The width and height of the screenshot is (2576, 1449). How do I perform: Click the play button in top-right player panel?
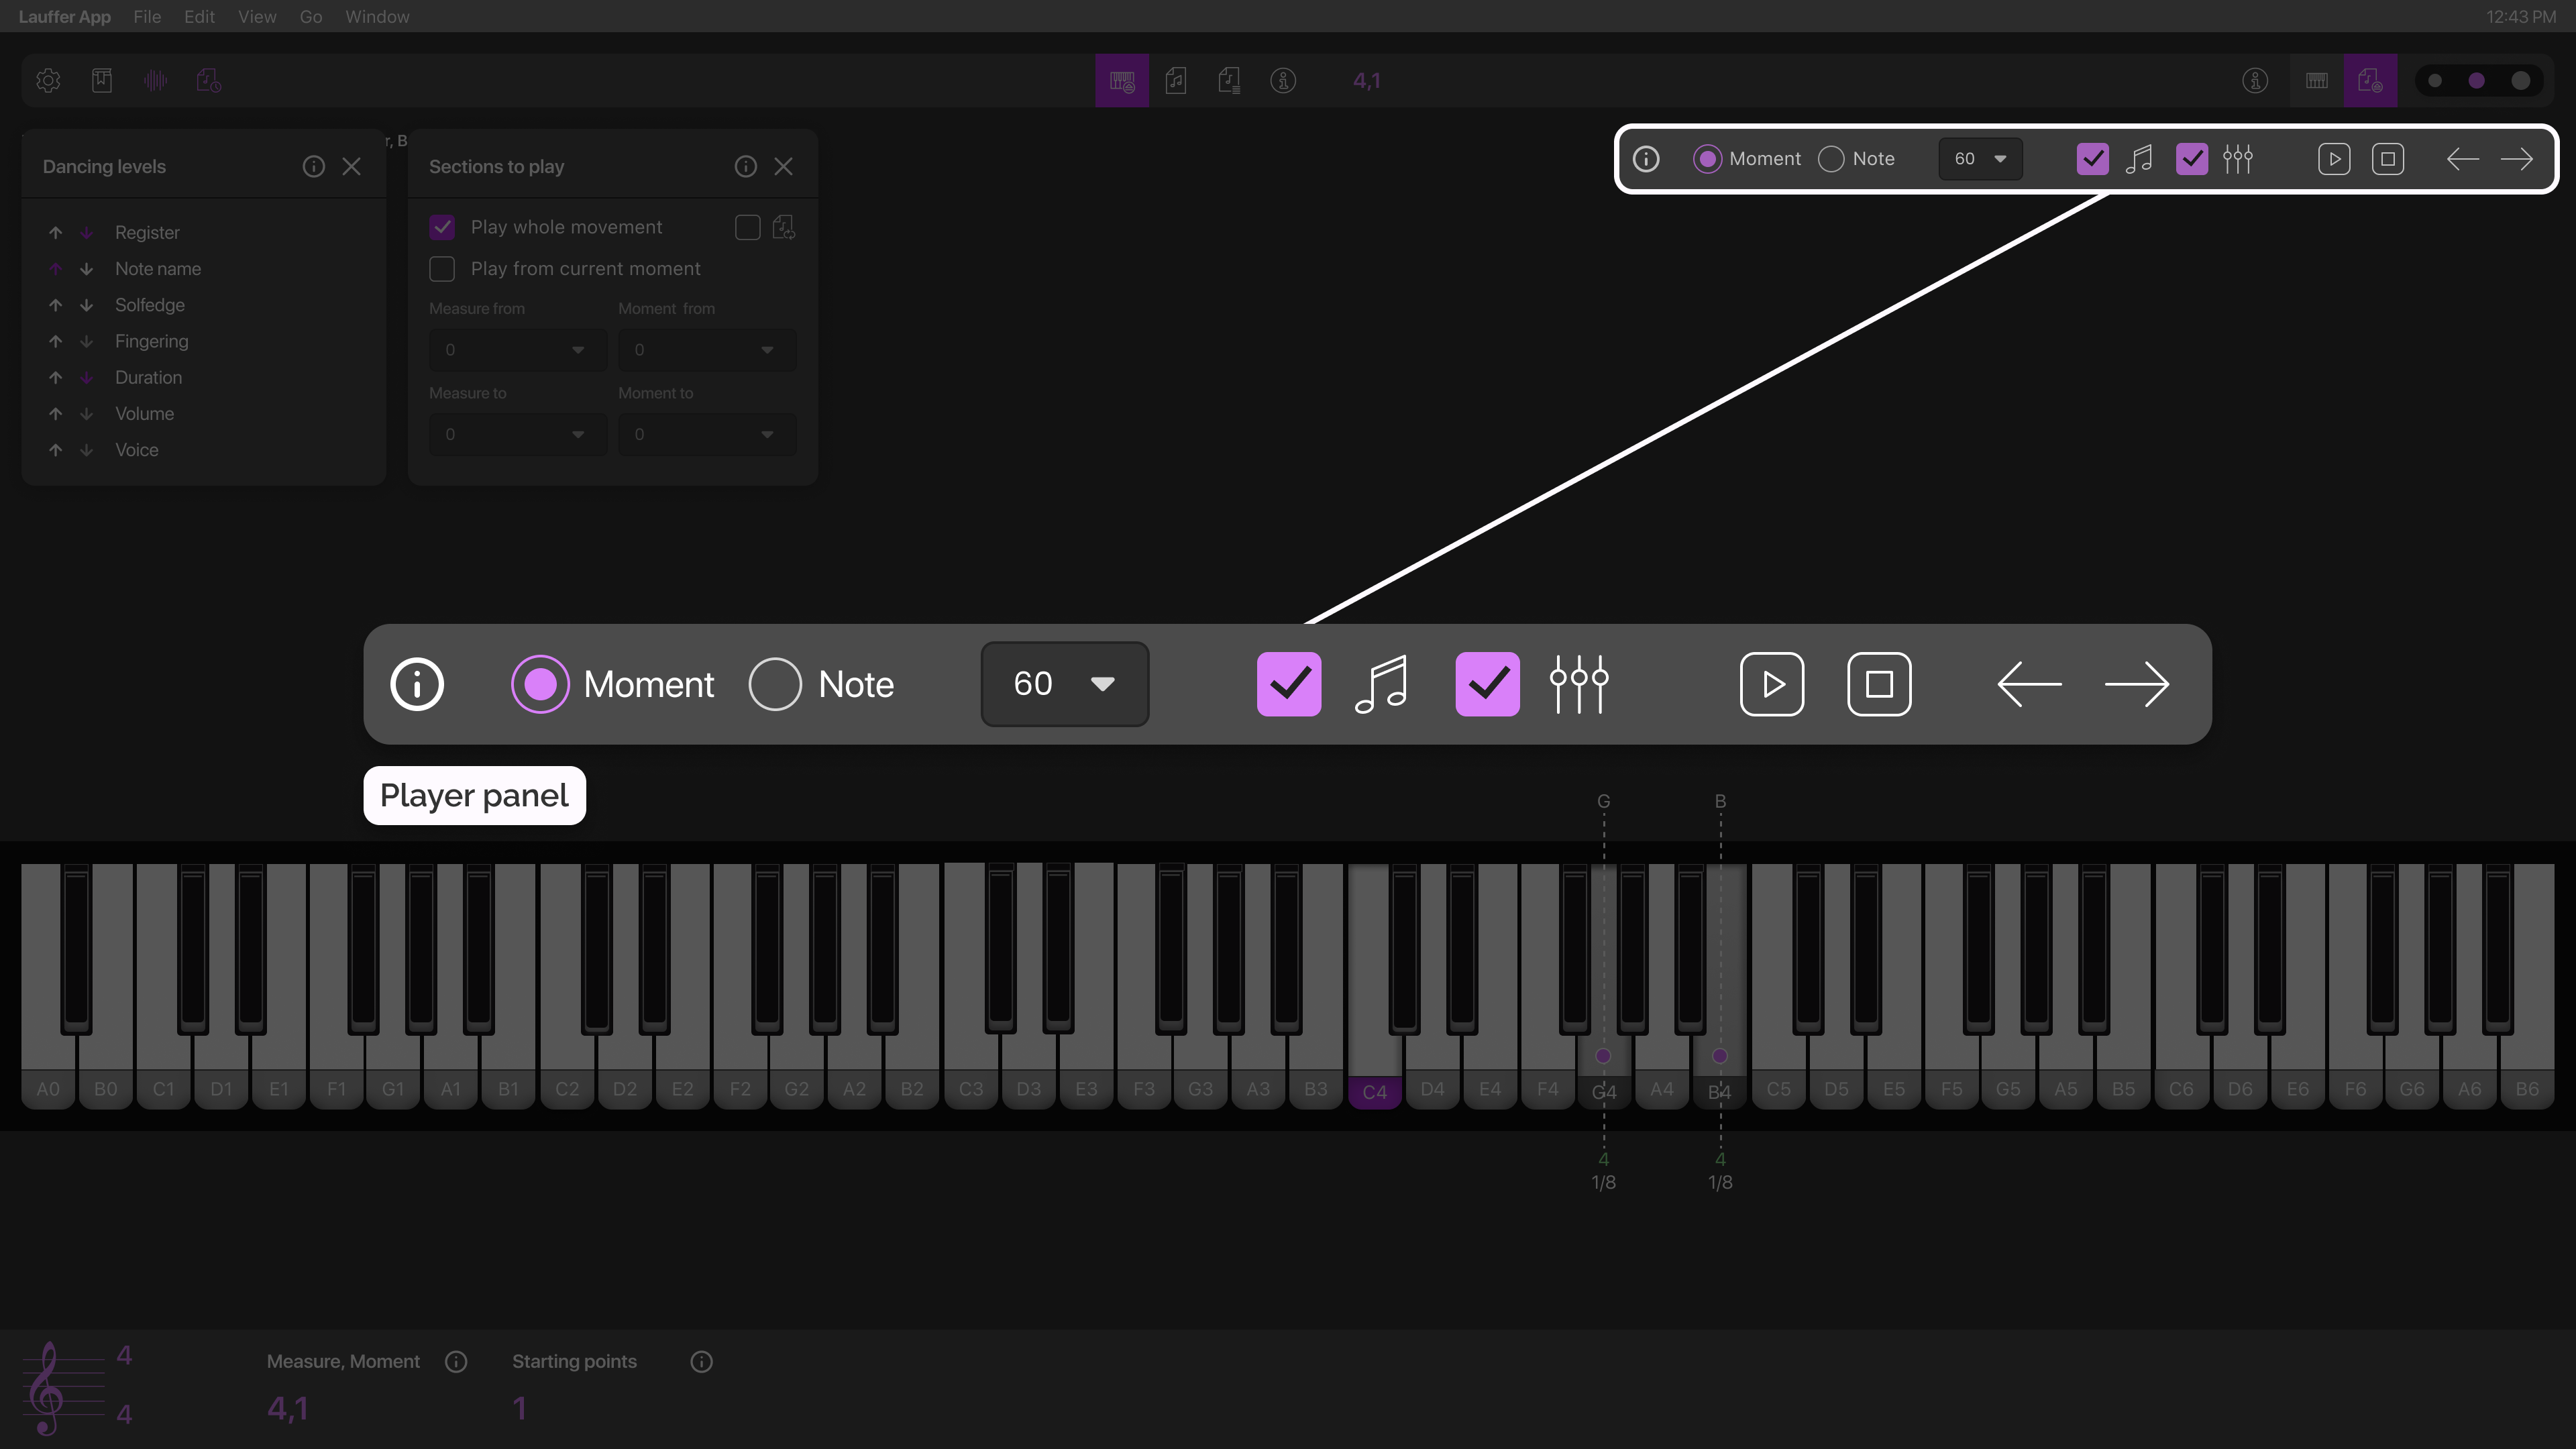[2334, 159]
